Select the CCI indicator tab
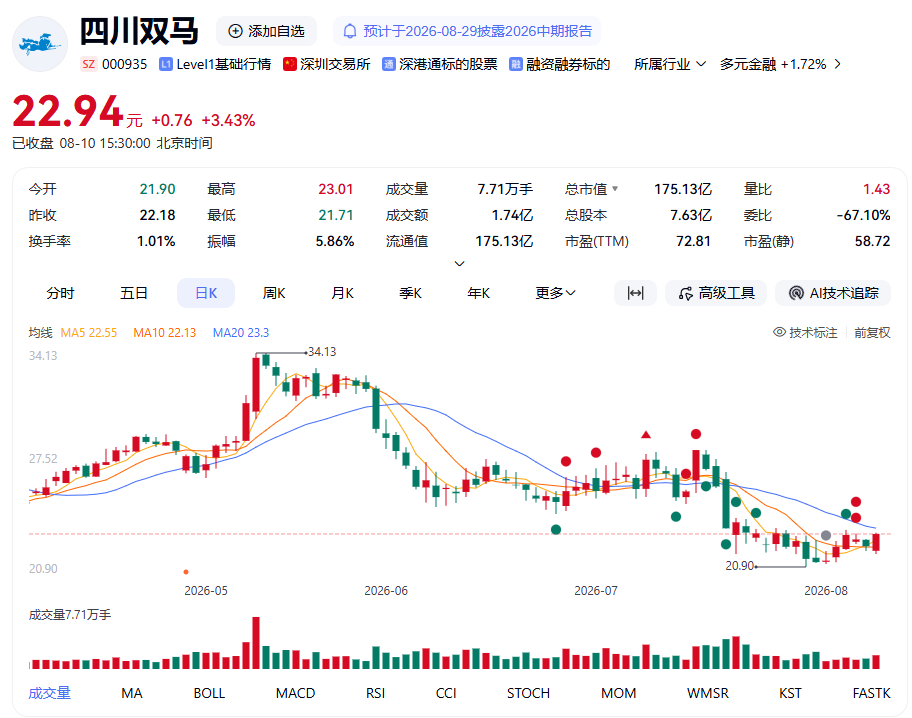Viewport: 912px width, 718px height. (x=446, y=693)
